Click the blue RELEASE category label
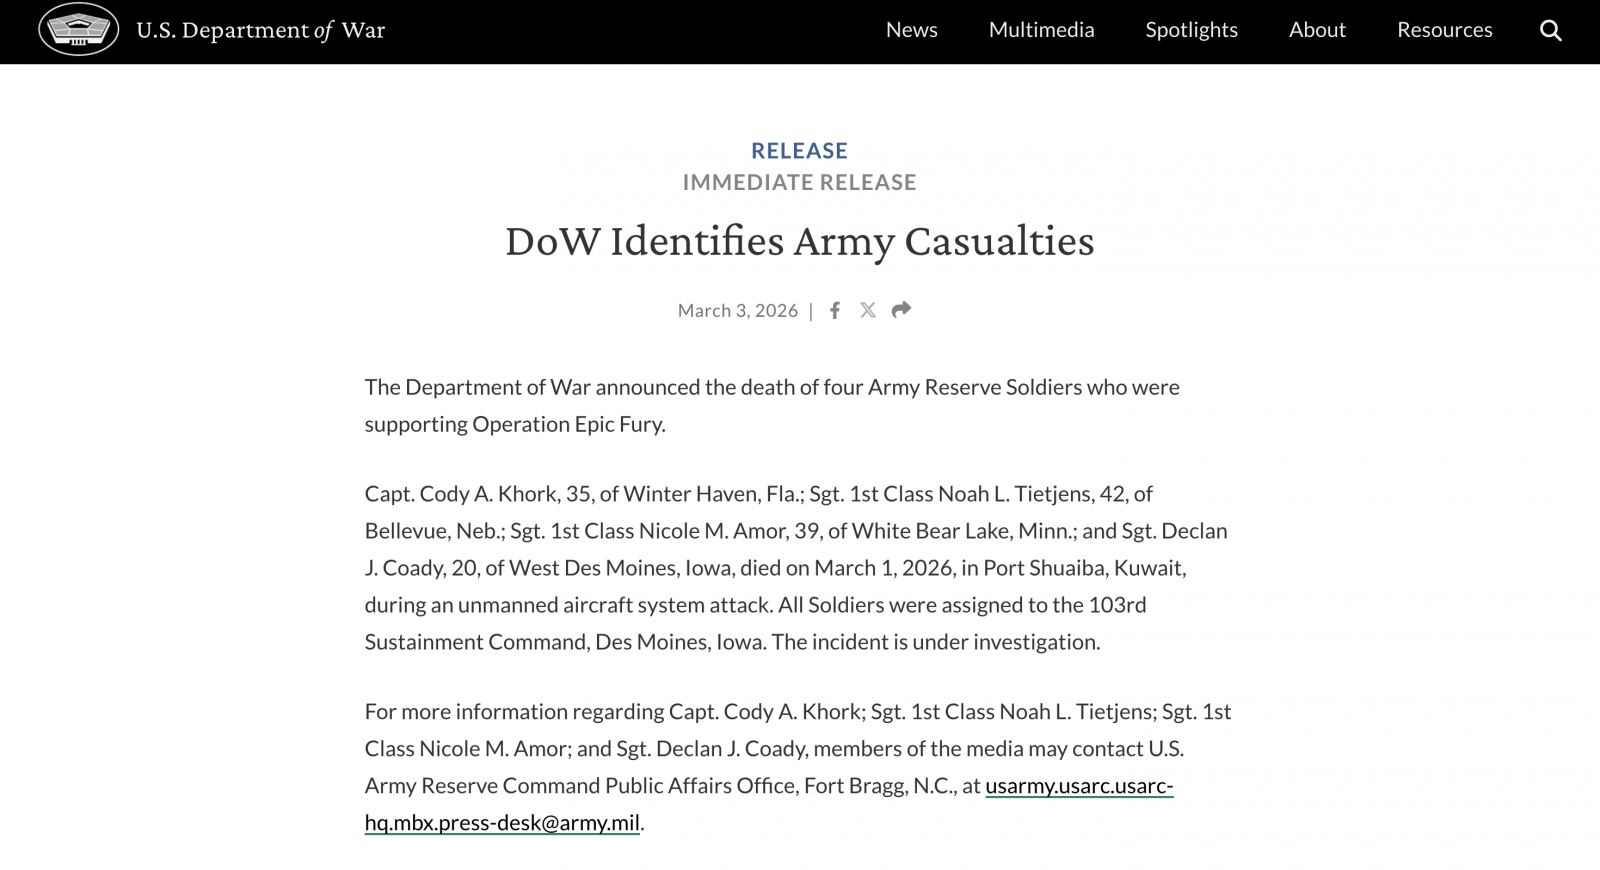 coord(799,151)
